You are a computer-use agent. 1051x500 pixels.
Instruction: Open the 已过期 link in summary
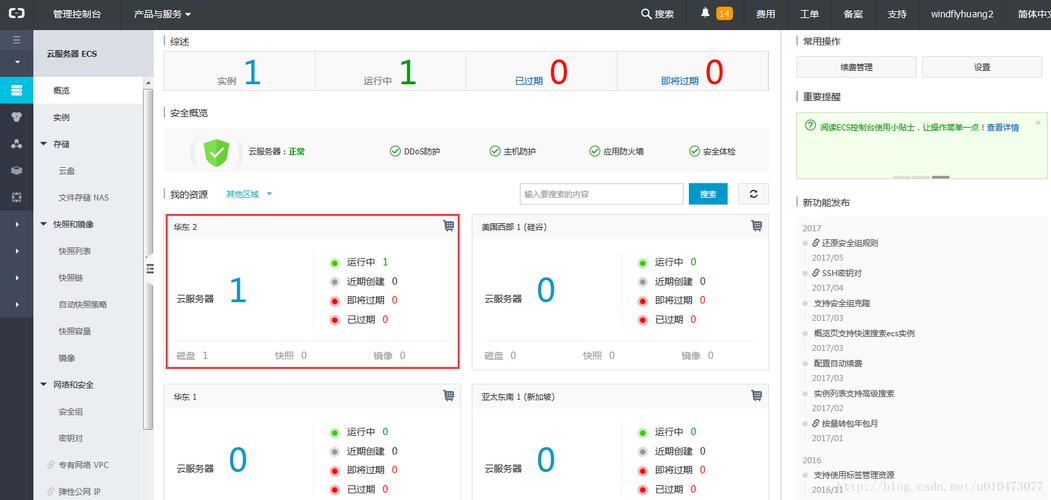[529, 81]
